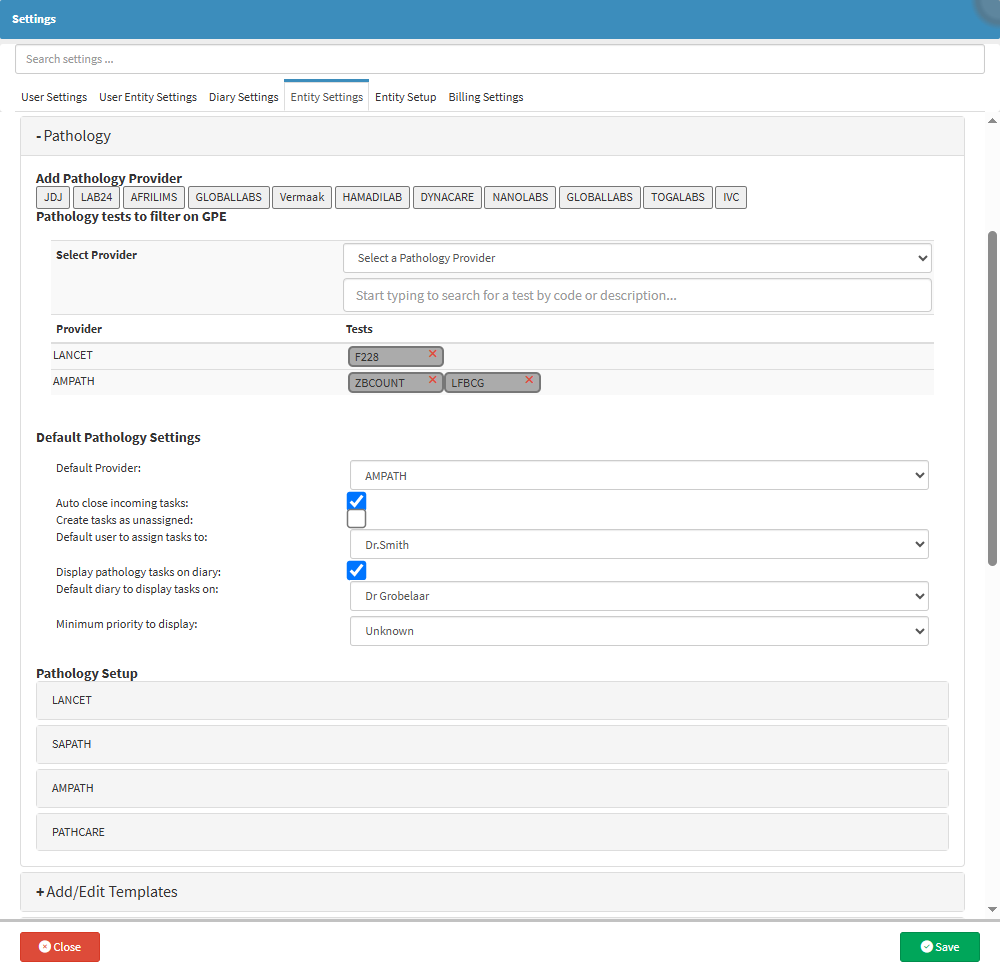The height and width of the screenshot is (972, 1000).
Task: Remove the LFBCG test tag
Action: coord(529,380)
